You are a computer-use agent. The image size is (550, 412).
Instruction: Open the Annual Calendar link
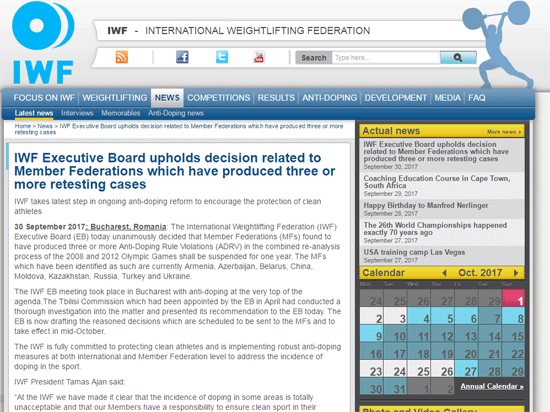tap(492, 386)
